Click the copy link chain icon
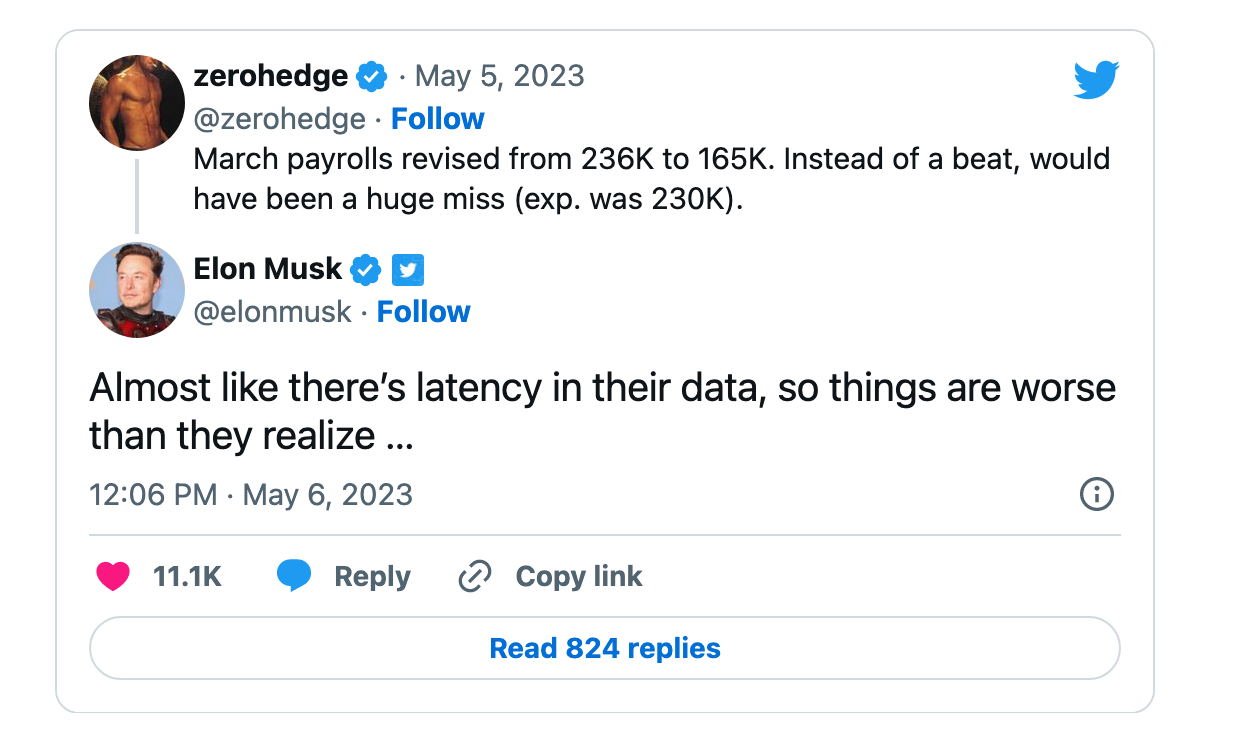The image size is (1248, 736). click(474, 576)
